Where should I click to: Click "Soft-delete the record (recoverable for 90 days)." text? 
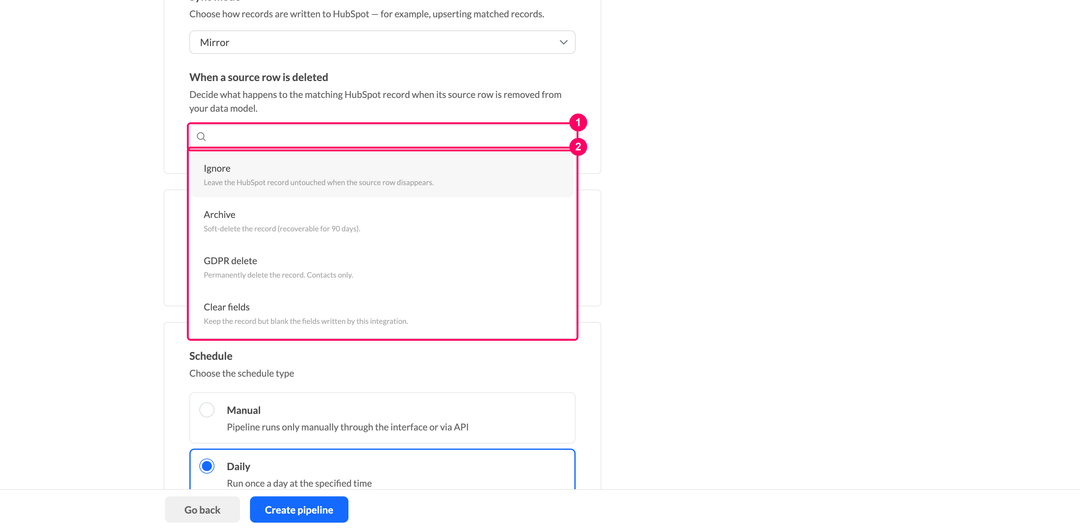pyautogui.click(x=282, y=229)
